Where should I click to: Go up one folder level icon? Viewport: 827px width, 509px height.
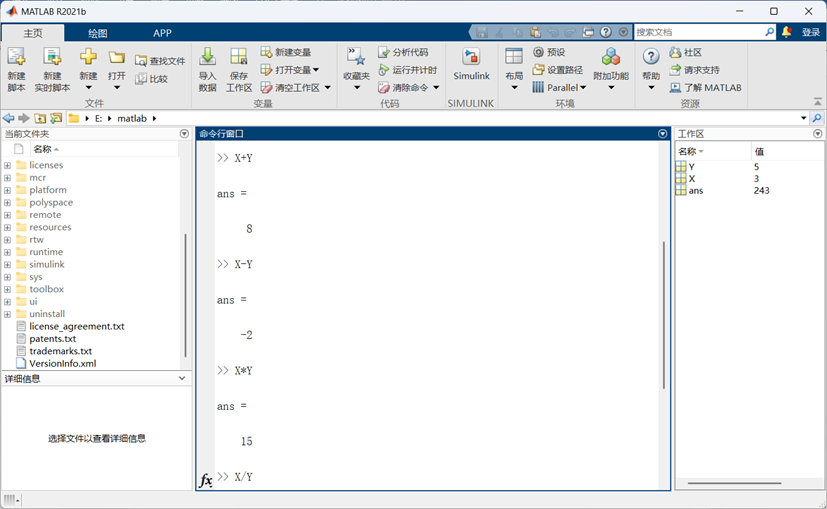pyautogui.click(x=40, y=118)
